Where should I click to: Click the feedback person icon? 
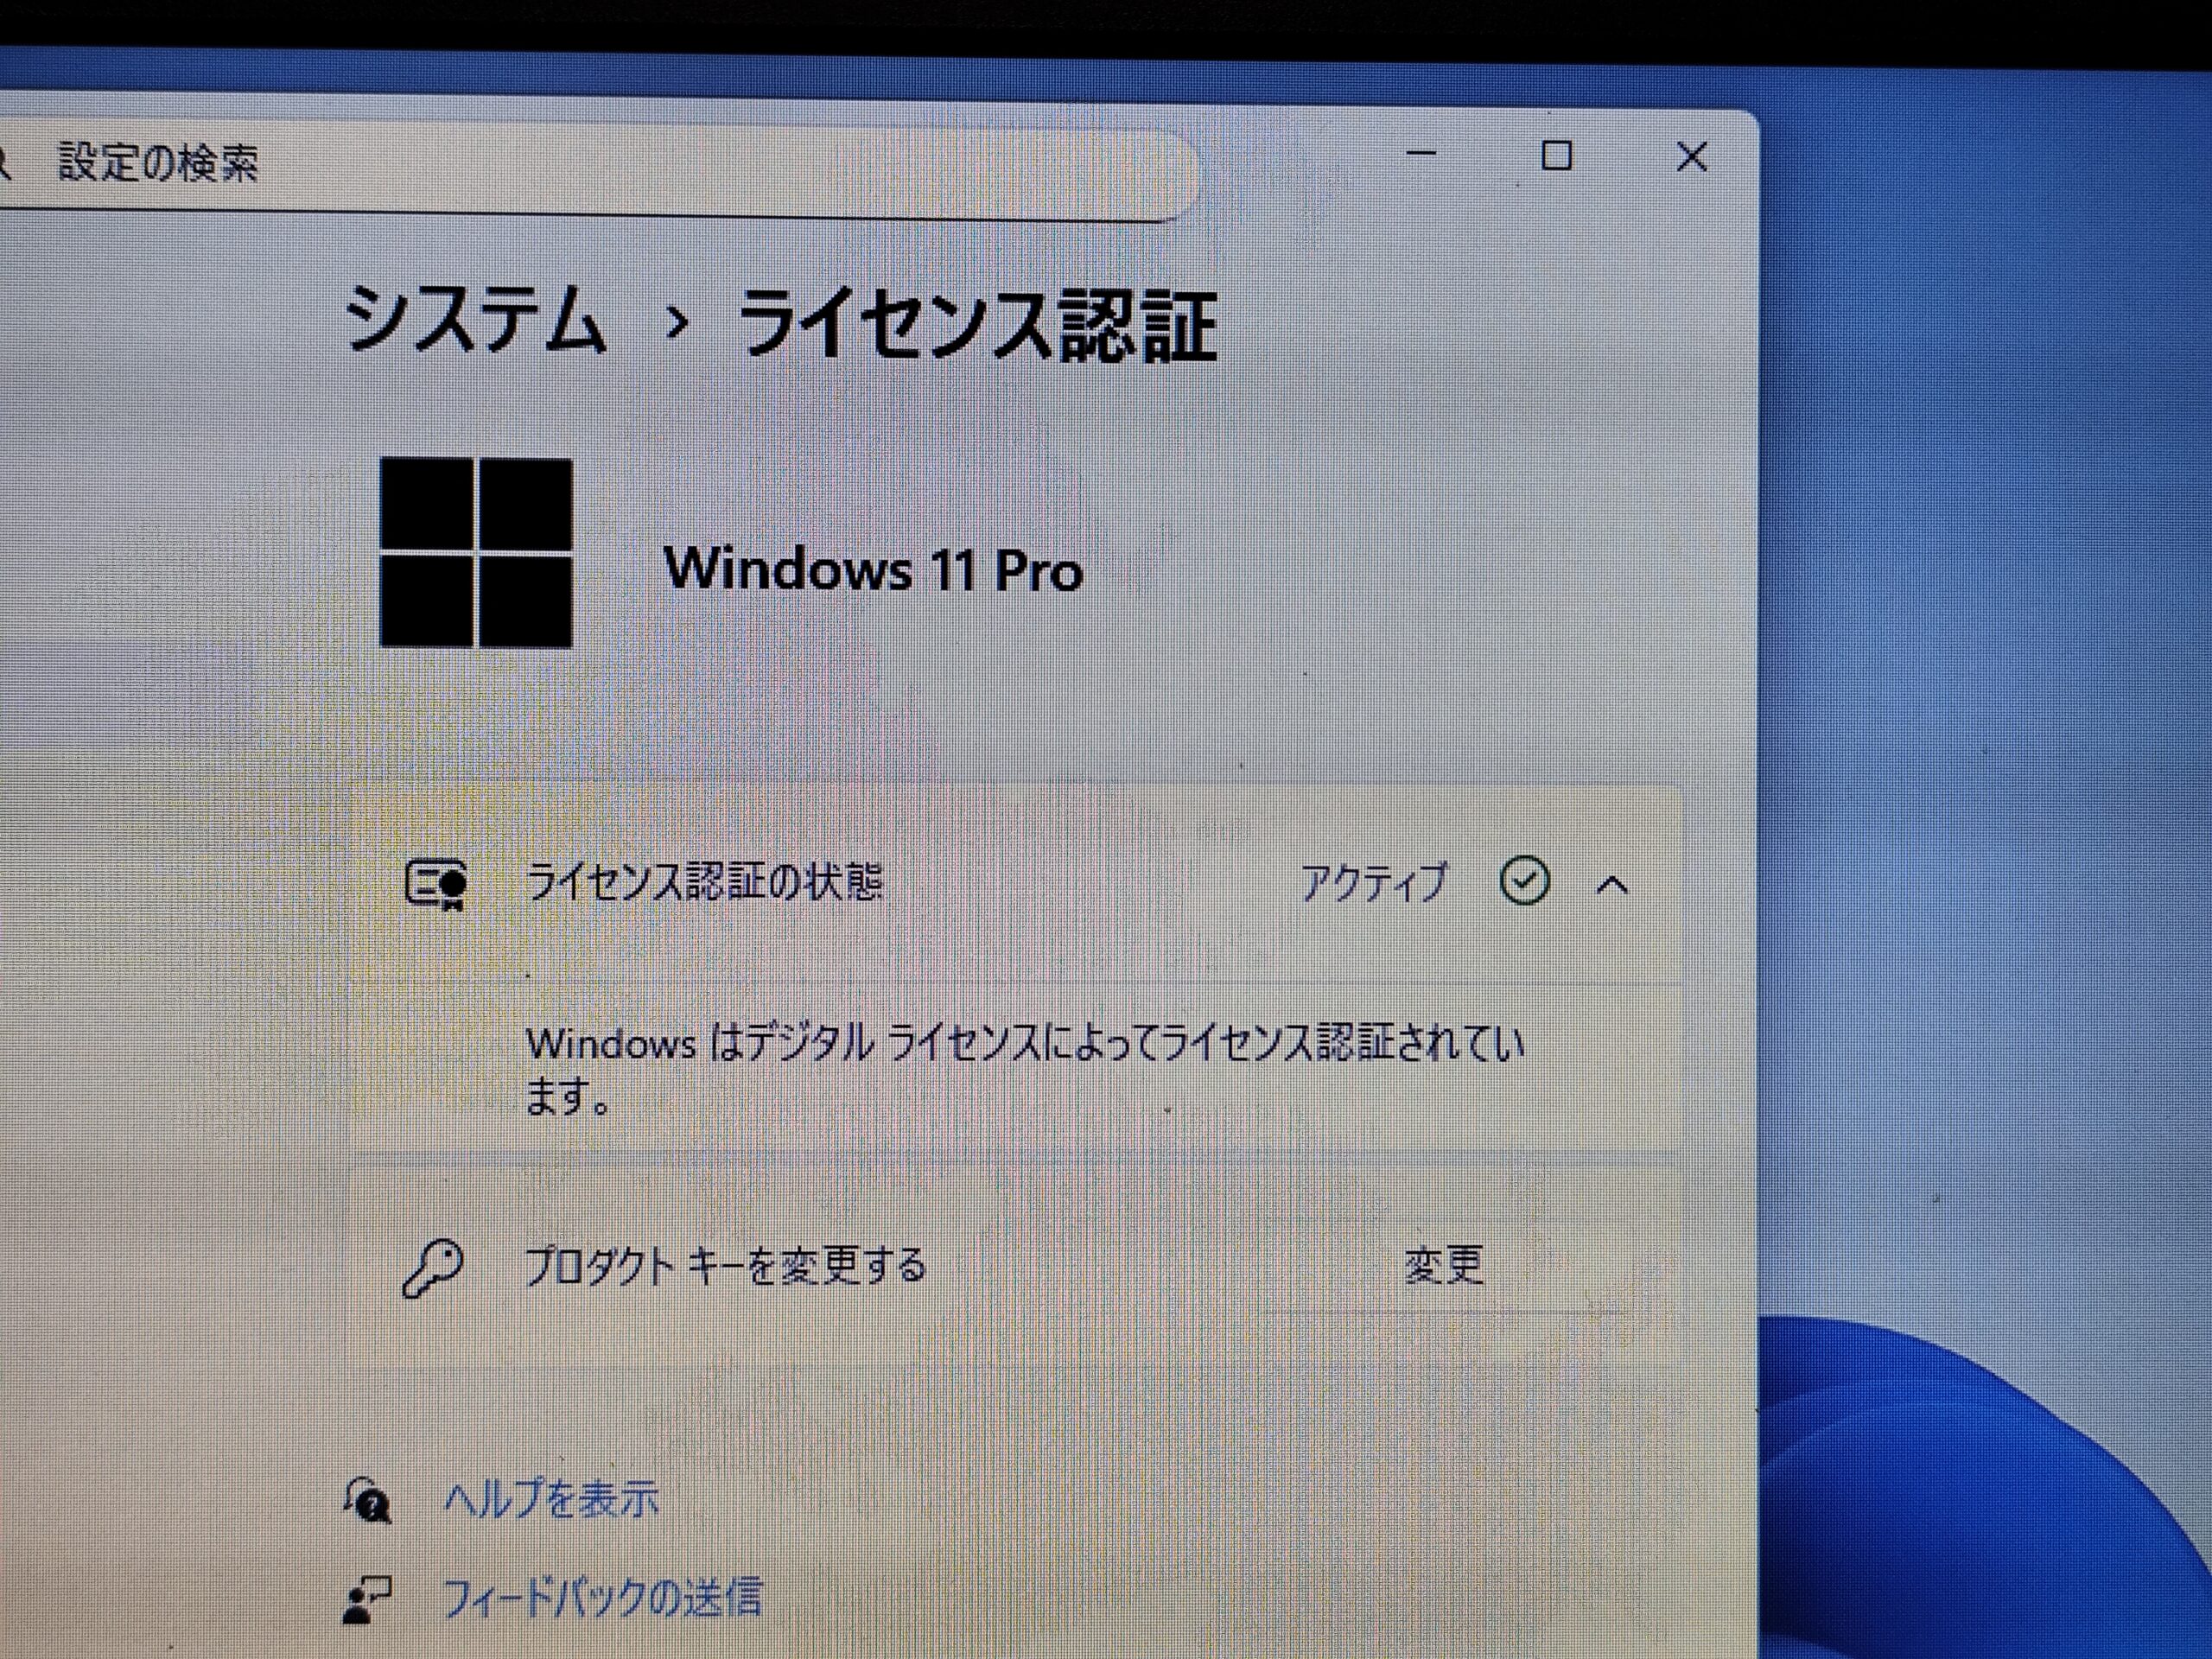pyautogui.click(x=366, y=1599)
